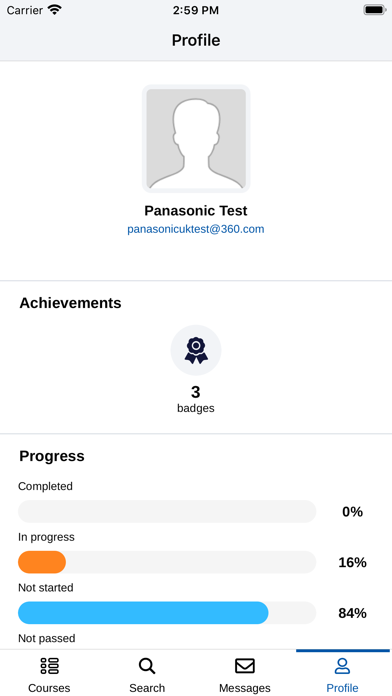Viewport: 392px width, 696px height.
Task: Switch to the Messages tab label
Action: (245, 688)
